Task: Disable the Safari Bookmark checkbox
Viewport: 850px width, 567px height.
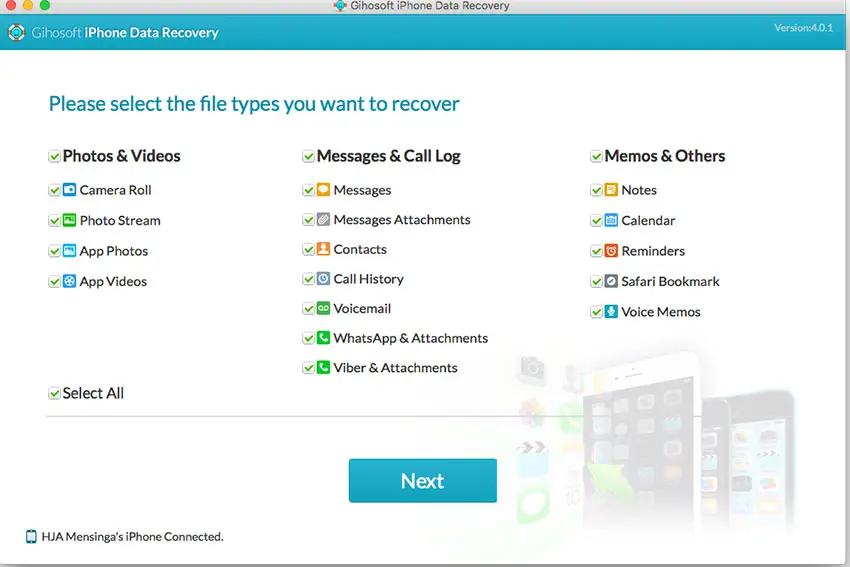Action: pyautogui.click(x=596, y=282)
